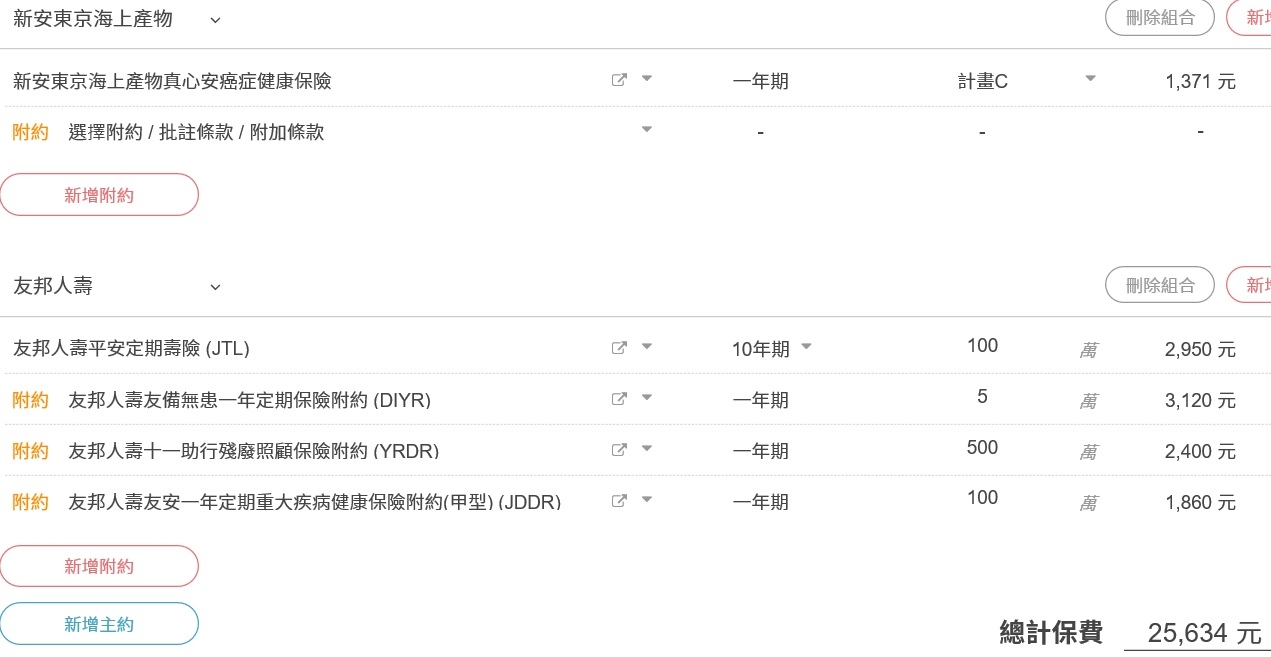The height and width of the screenshot is (657, 1271).
Task: Expand the 友邦人壽 company dropdown
Action: pyautogui.click(x=215, y=288)
